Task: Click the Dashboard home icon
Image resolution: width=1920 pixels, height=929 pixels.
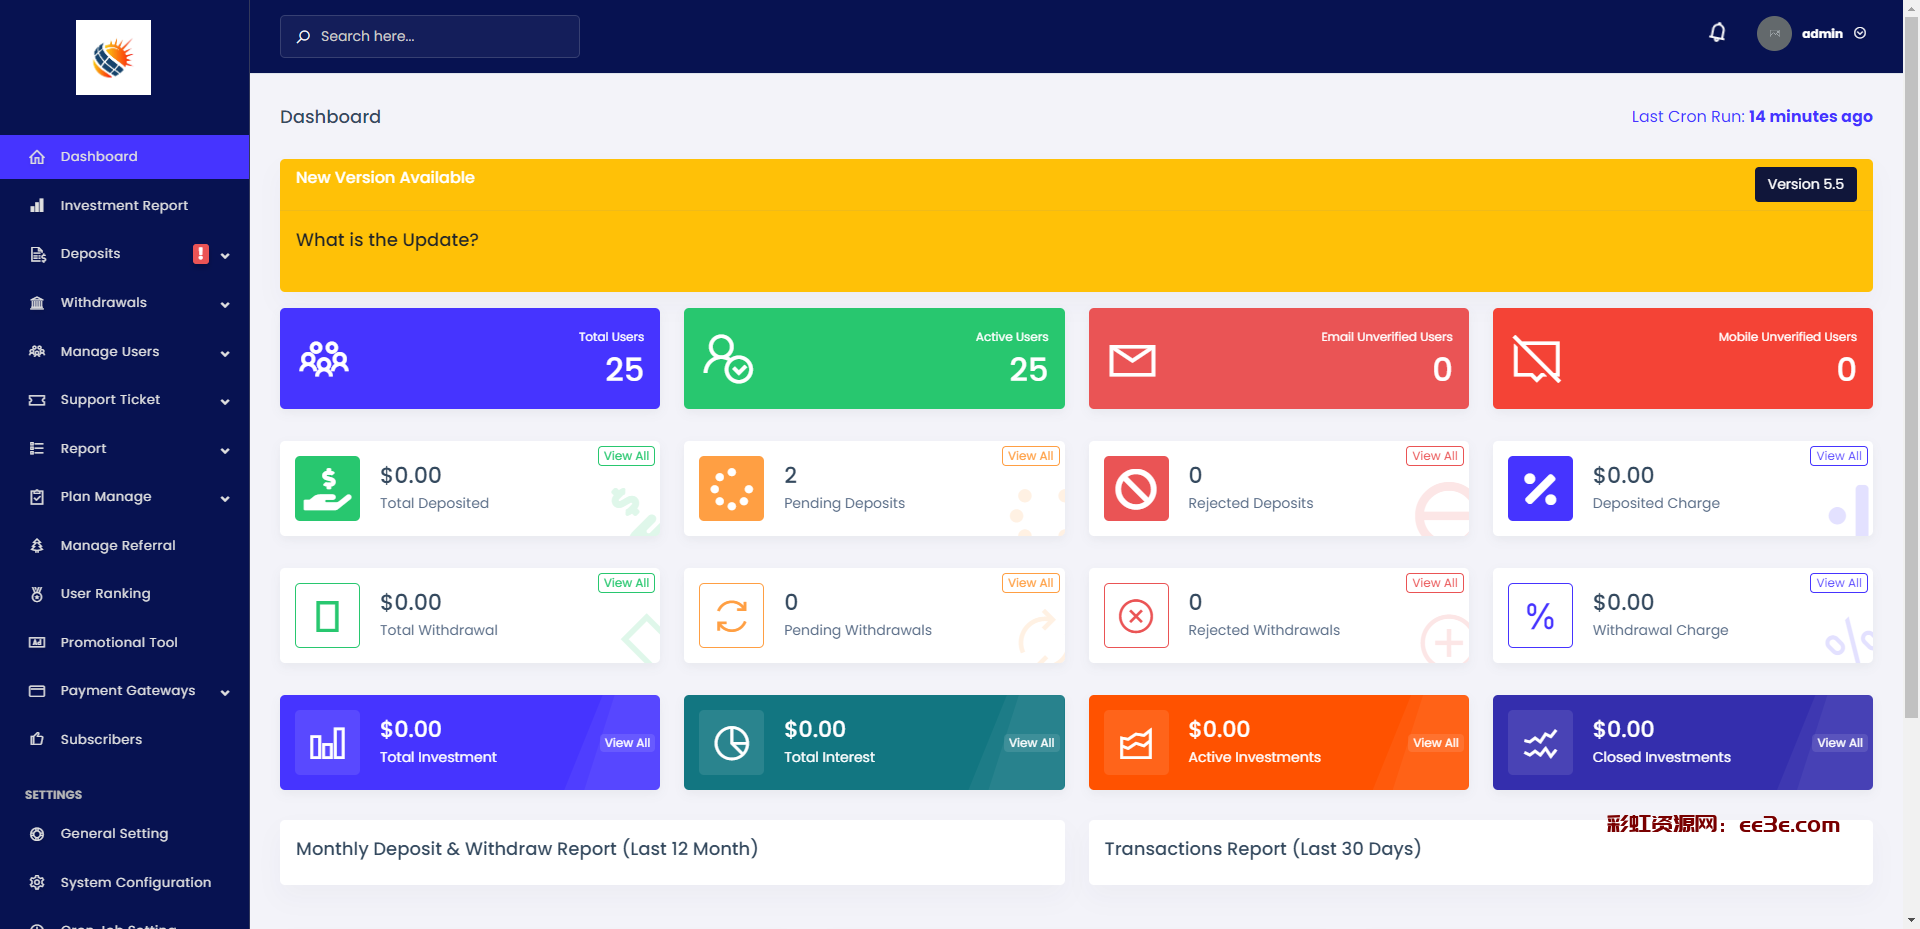Action: click(37, 157)
